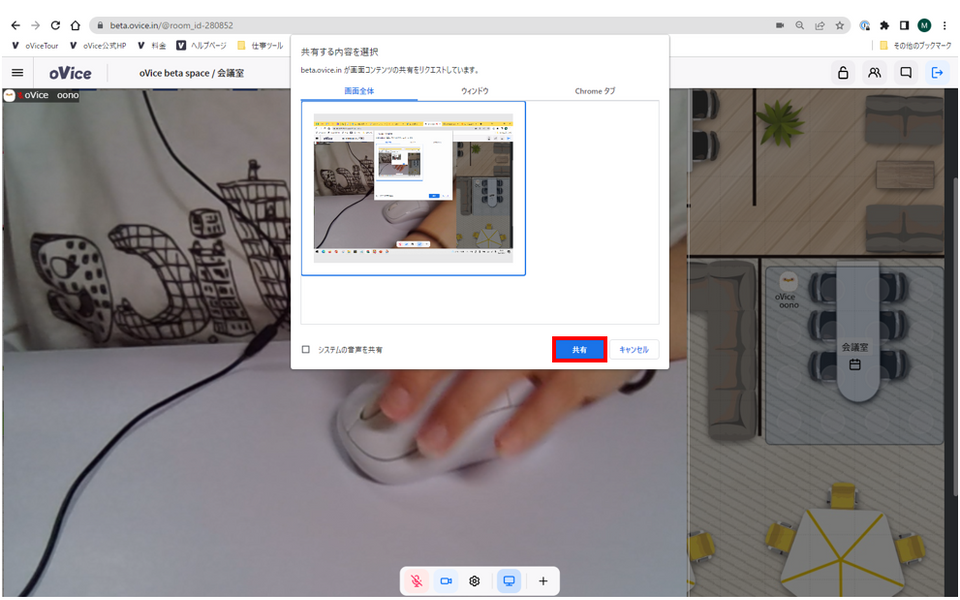Open the ヘルプページ bookmark

(x=201, y=46)
